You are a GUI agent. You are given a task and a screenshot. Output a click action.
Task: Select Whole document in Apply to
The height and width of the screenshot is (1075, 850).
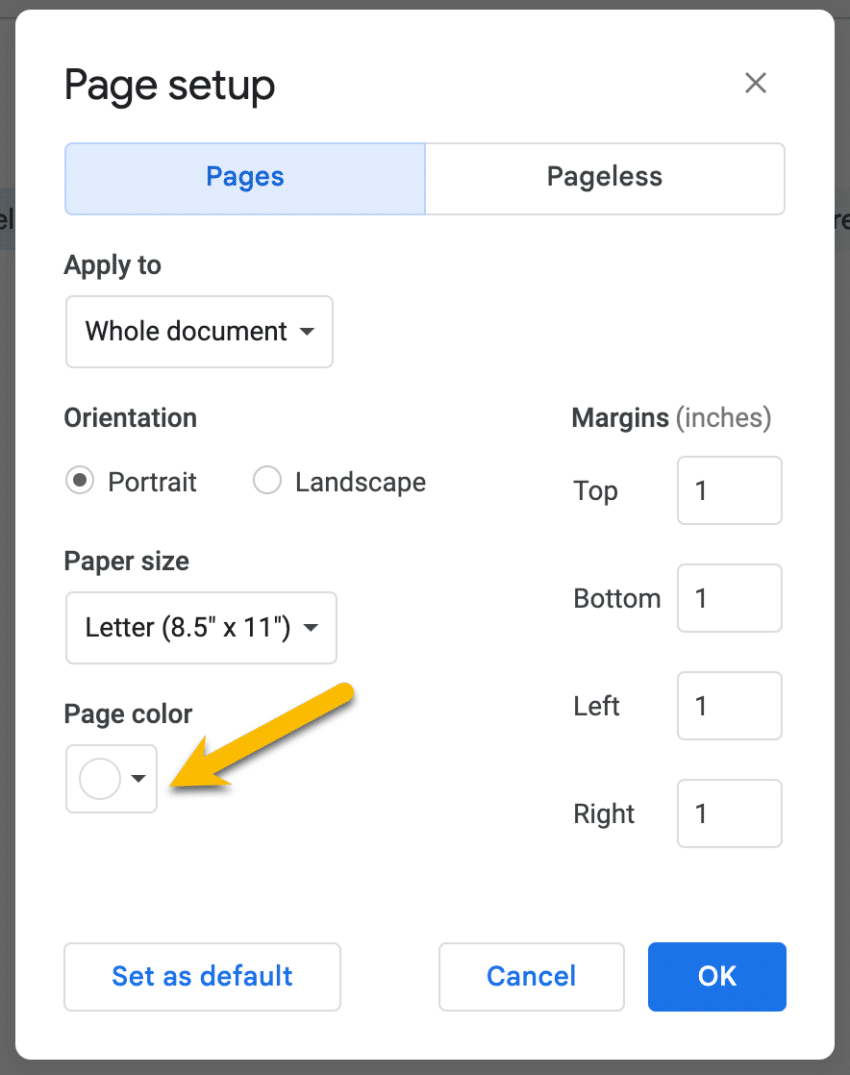(x=198, y=332)
